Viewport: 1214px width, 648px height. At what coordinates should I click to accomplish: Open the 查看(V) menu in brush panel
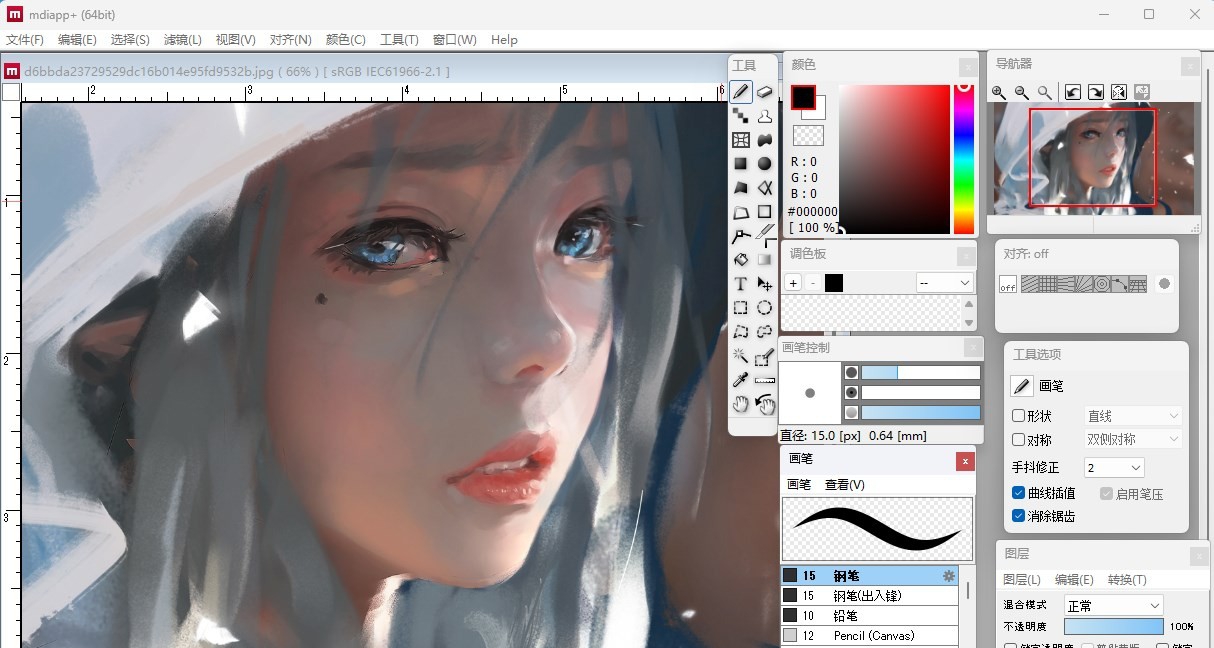point(845,484)
